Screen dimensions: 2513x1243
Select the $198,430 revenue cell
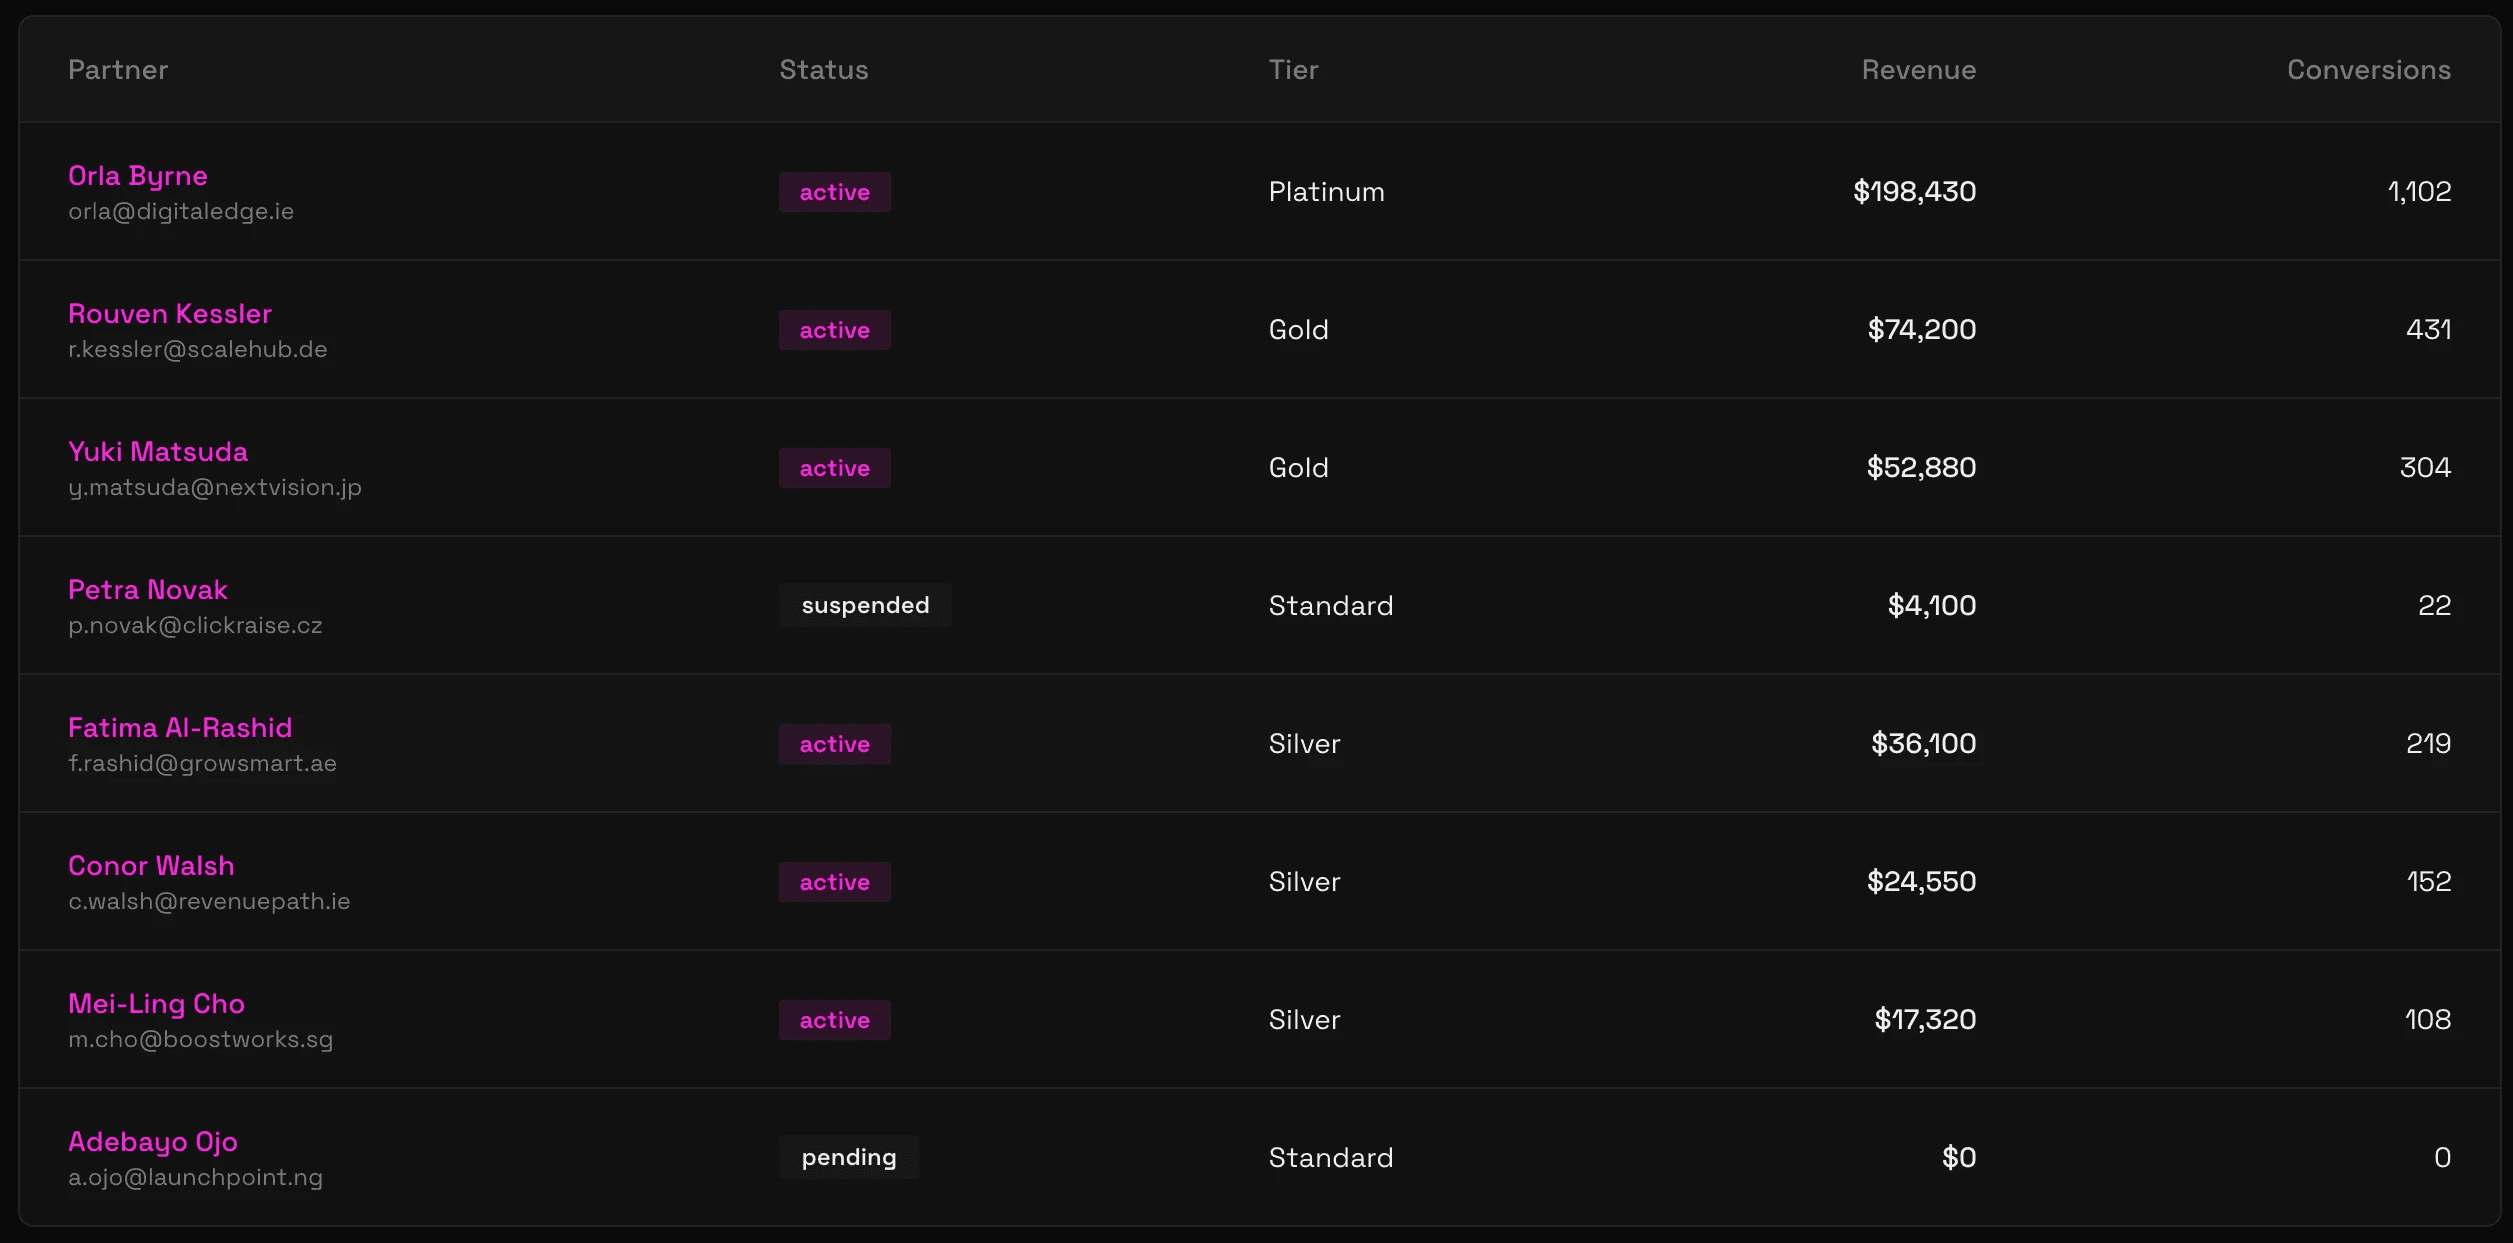pyautogui.click(x=1914, y=191)
